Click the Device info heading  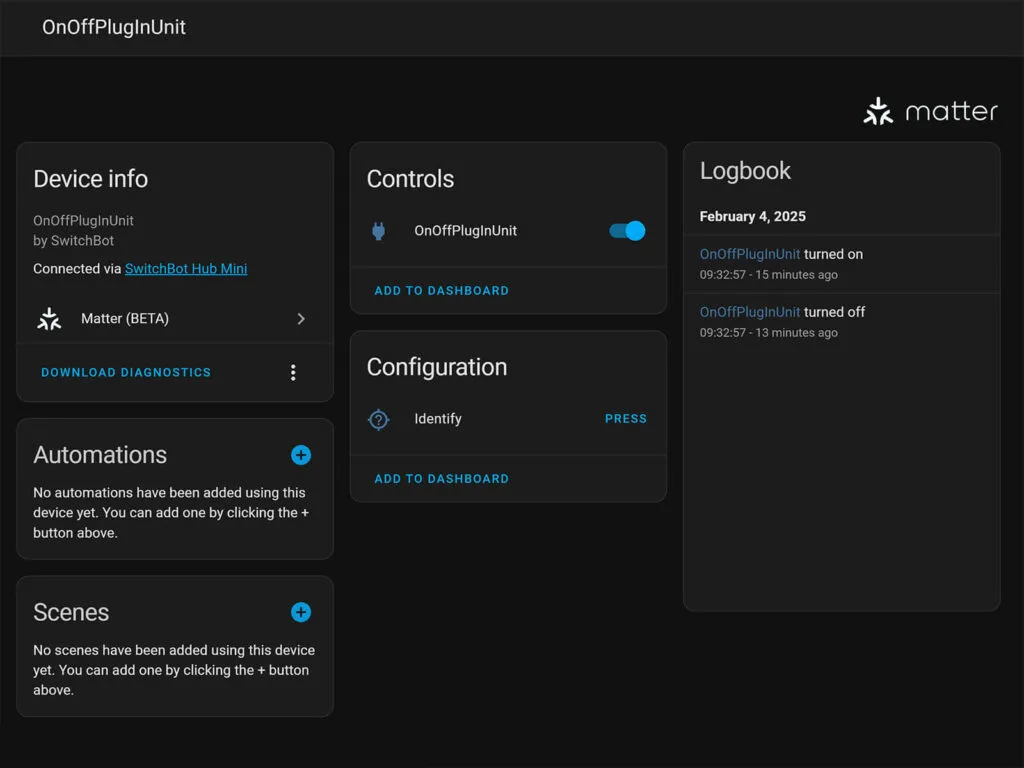pos(91,179)
